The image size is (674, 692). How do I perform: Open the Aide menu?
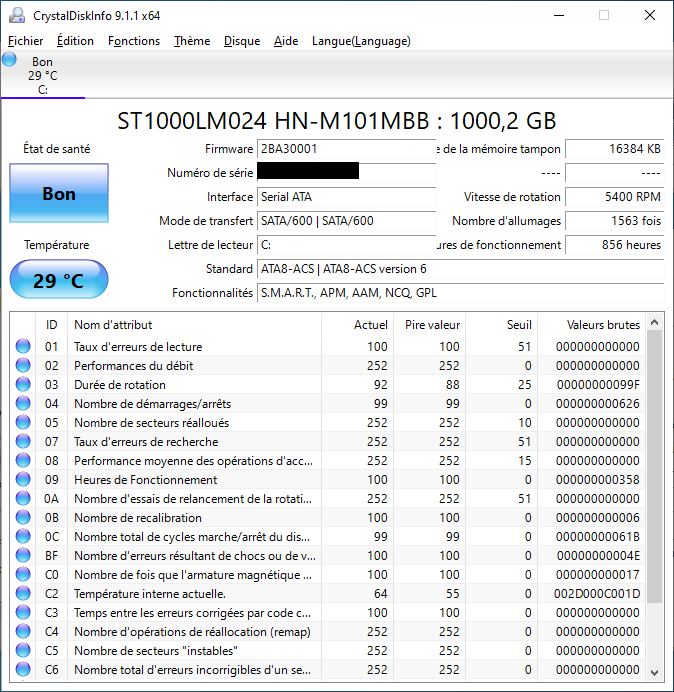pyautogui.click(x=286, y=41)
